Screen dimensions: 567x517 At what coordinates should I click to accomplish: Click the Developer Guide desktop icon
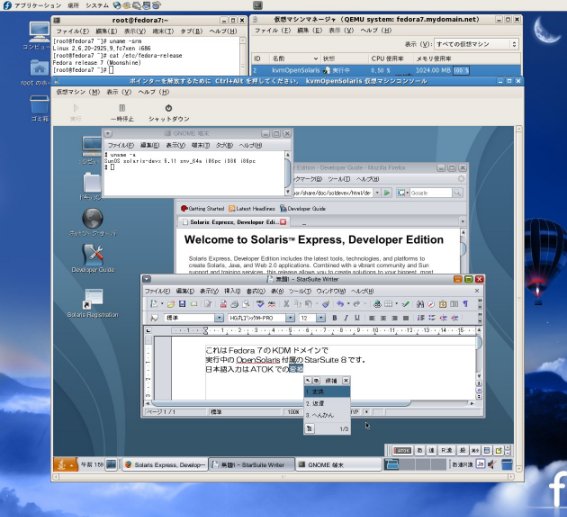tap(93, 258)
